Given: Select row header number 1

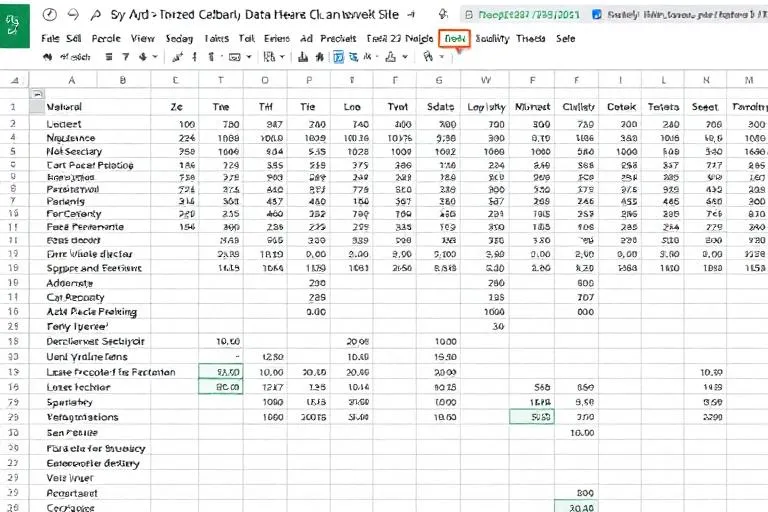Looking at the screenshot, I should click(x=13, y=107).
